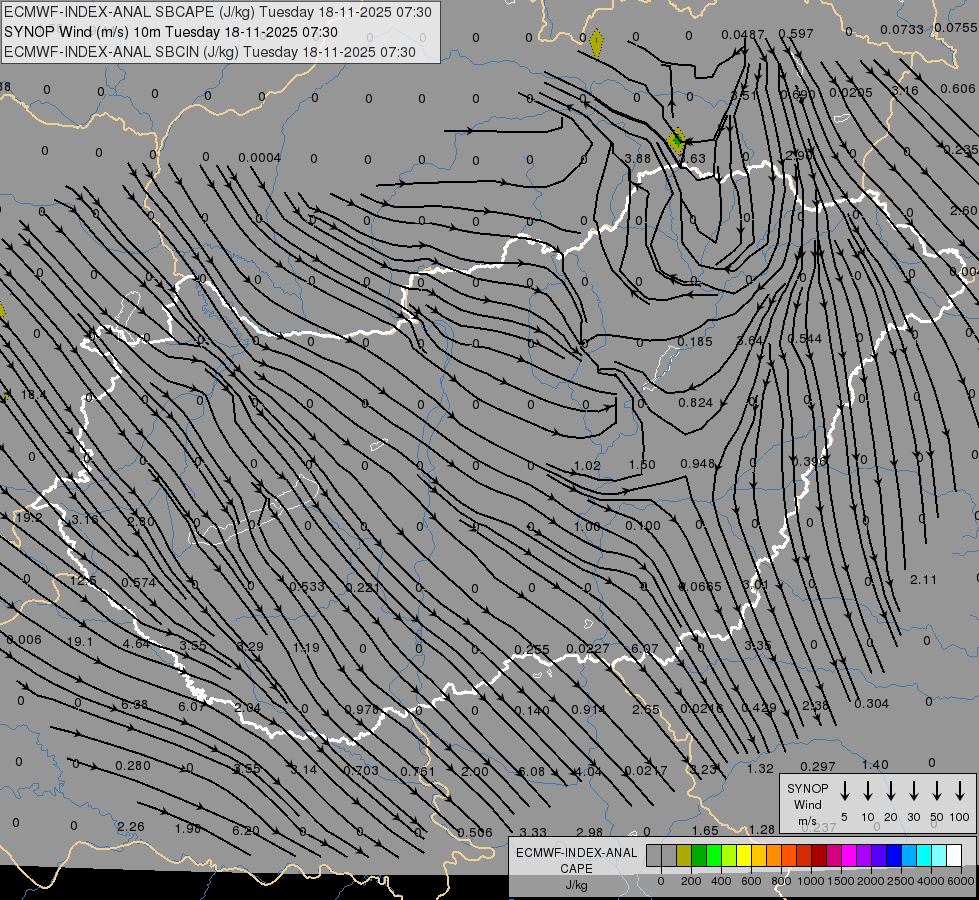This screenshot has height=900, width=979.
Task: Click the map value 2.11
Action: pyautogui.click(x=923, y=580)
